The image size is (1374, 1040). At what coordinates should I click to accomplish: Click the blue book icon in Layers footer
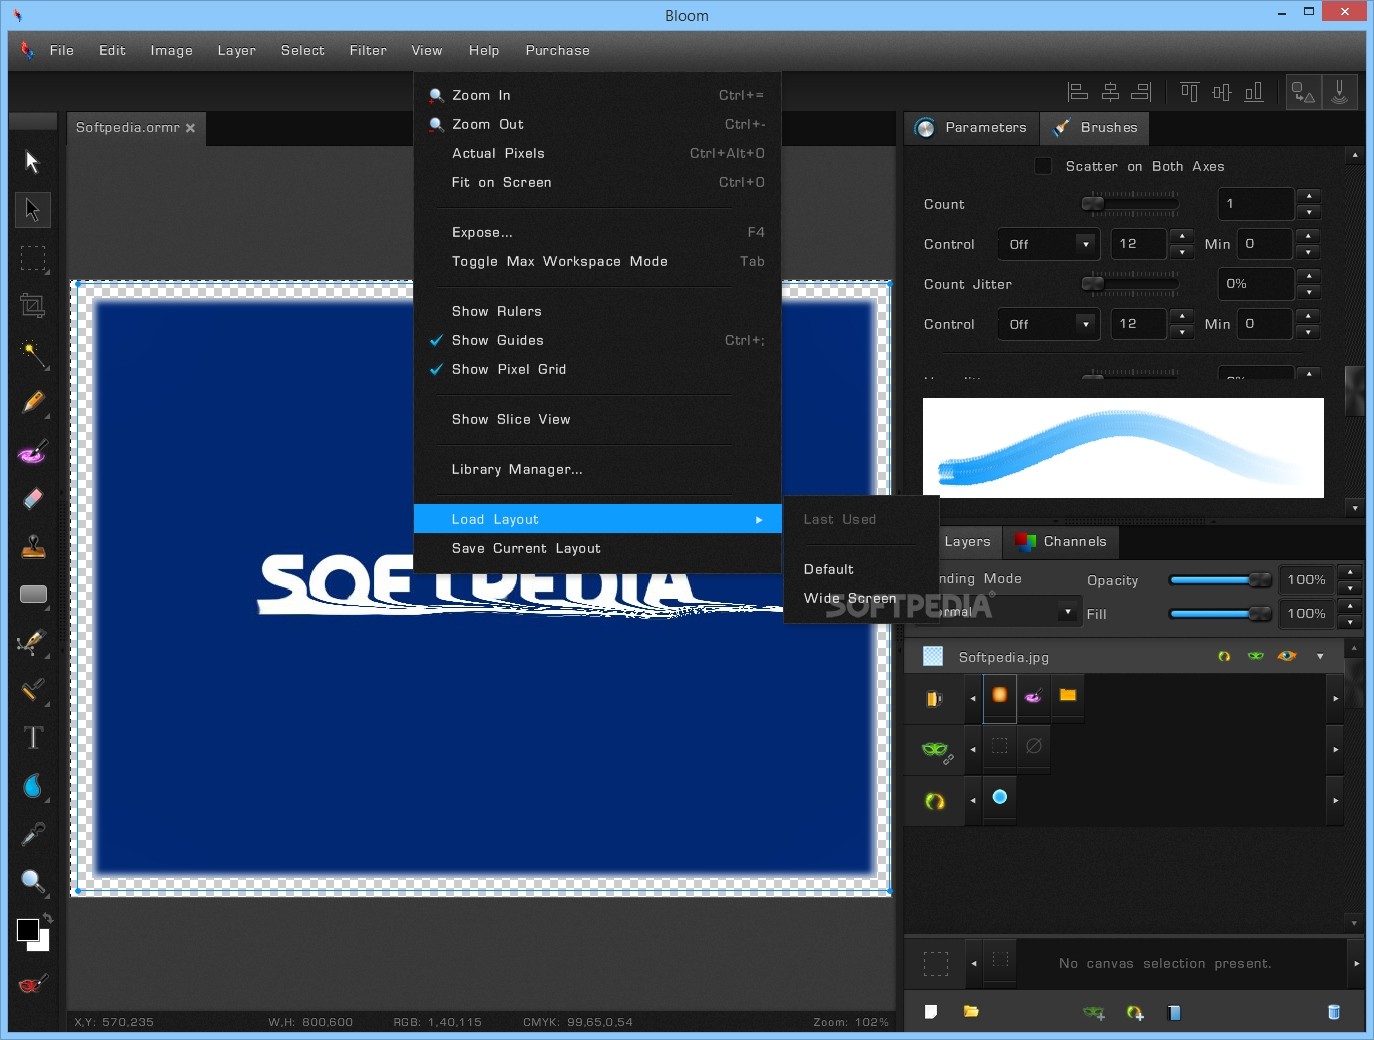(x=1174, y=1013)
